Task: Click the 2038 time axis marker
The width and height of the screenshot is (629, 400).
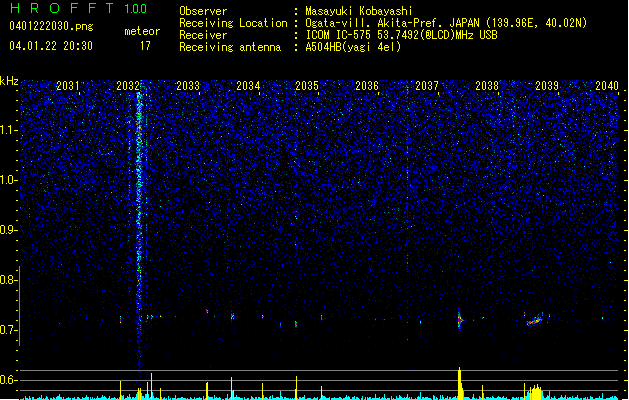Action: pyautogui.click(x=487, y=86)
